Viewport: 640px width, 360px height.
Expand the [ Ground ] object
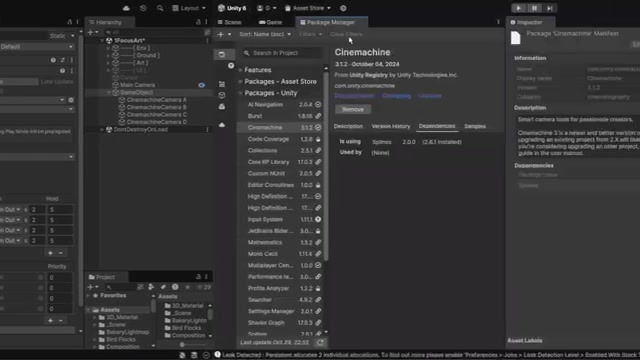pyautogui.click(x=108, y=56)
